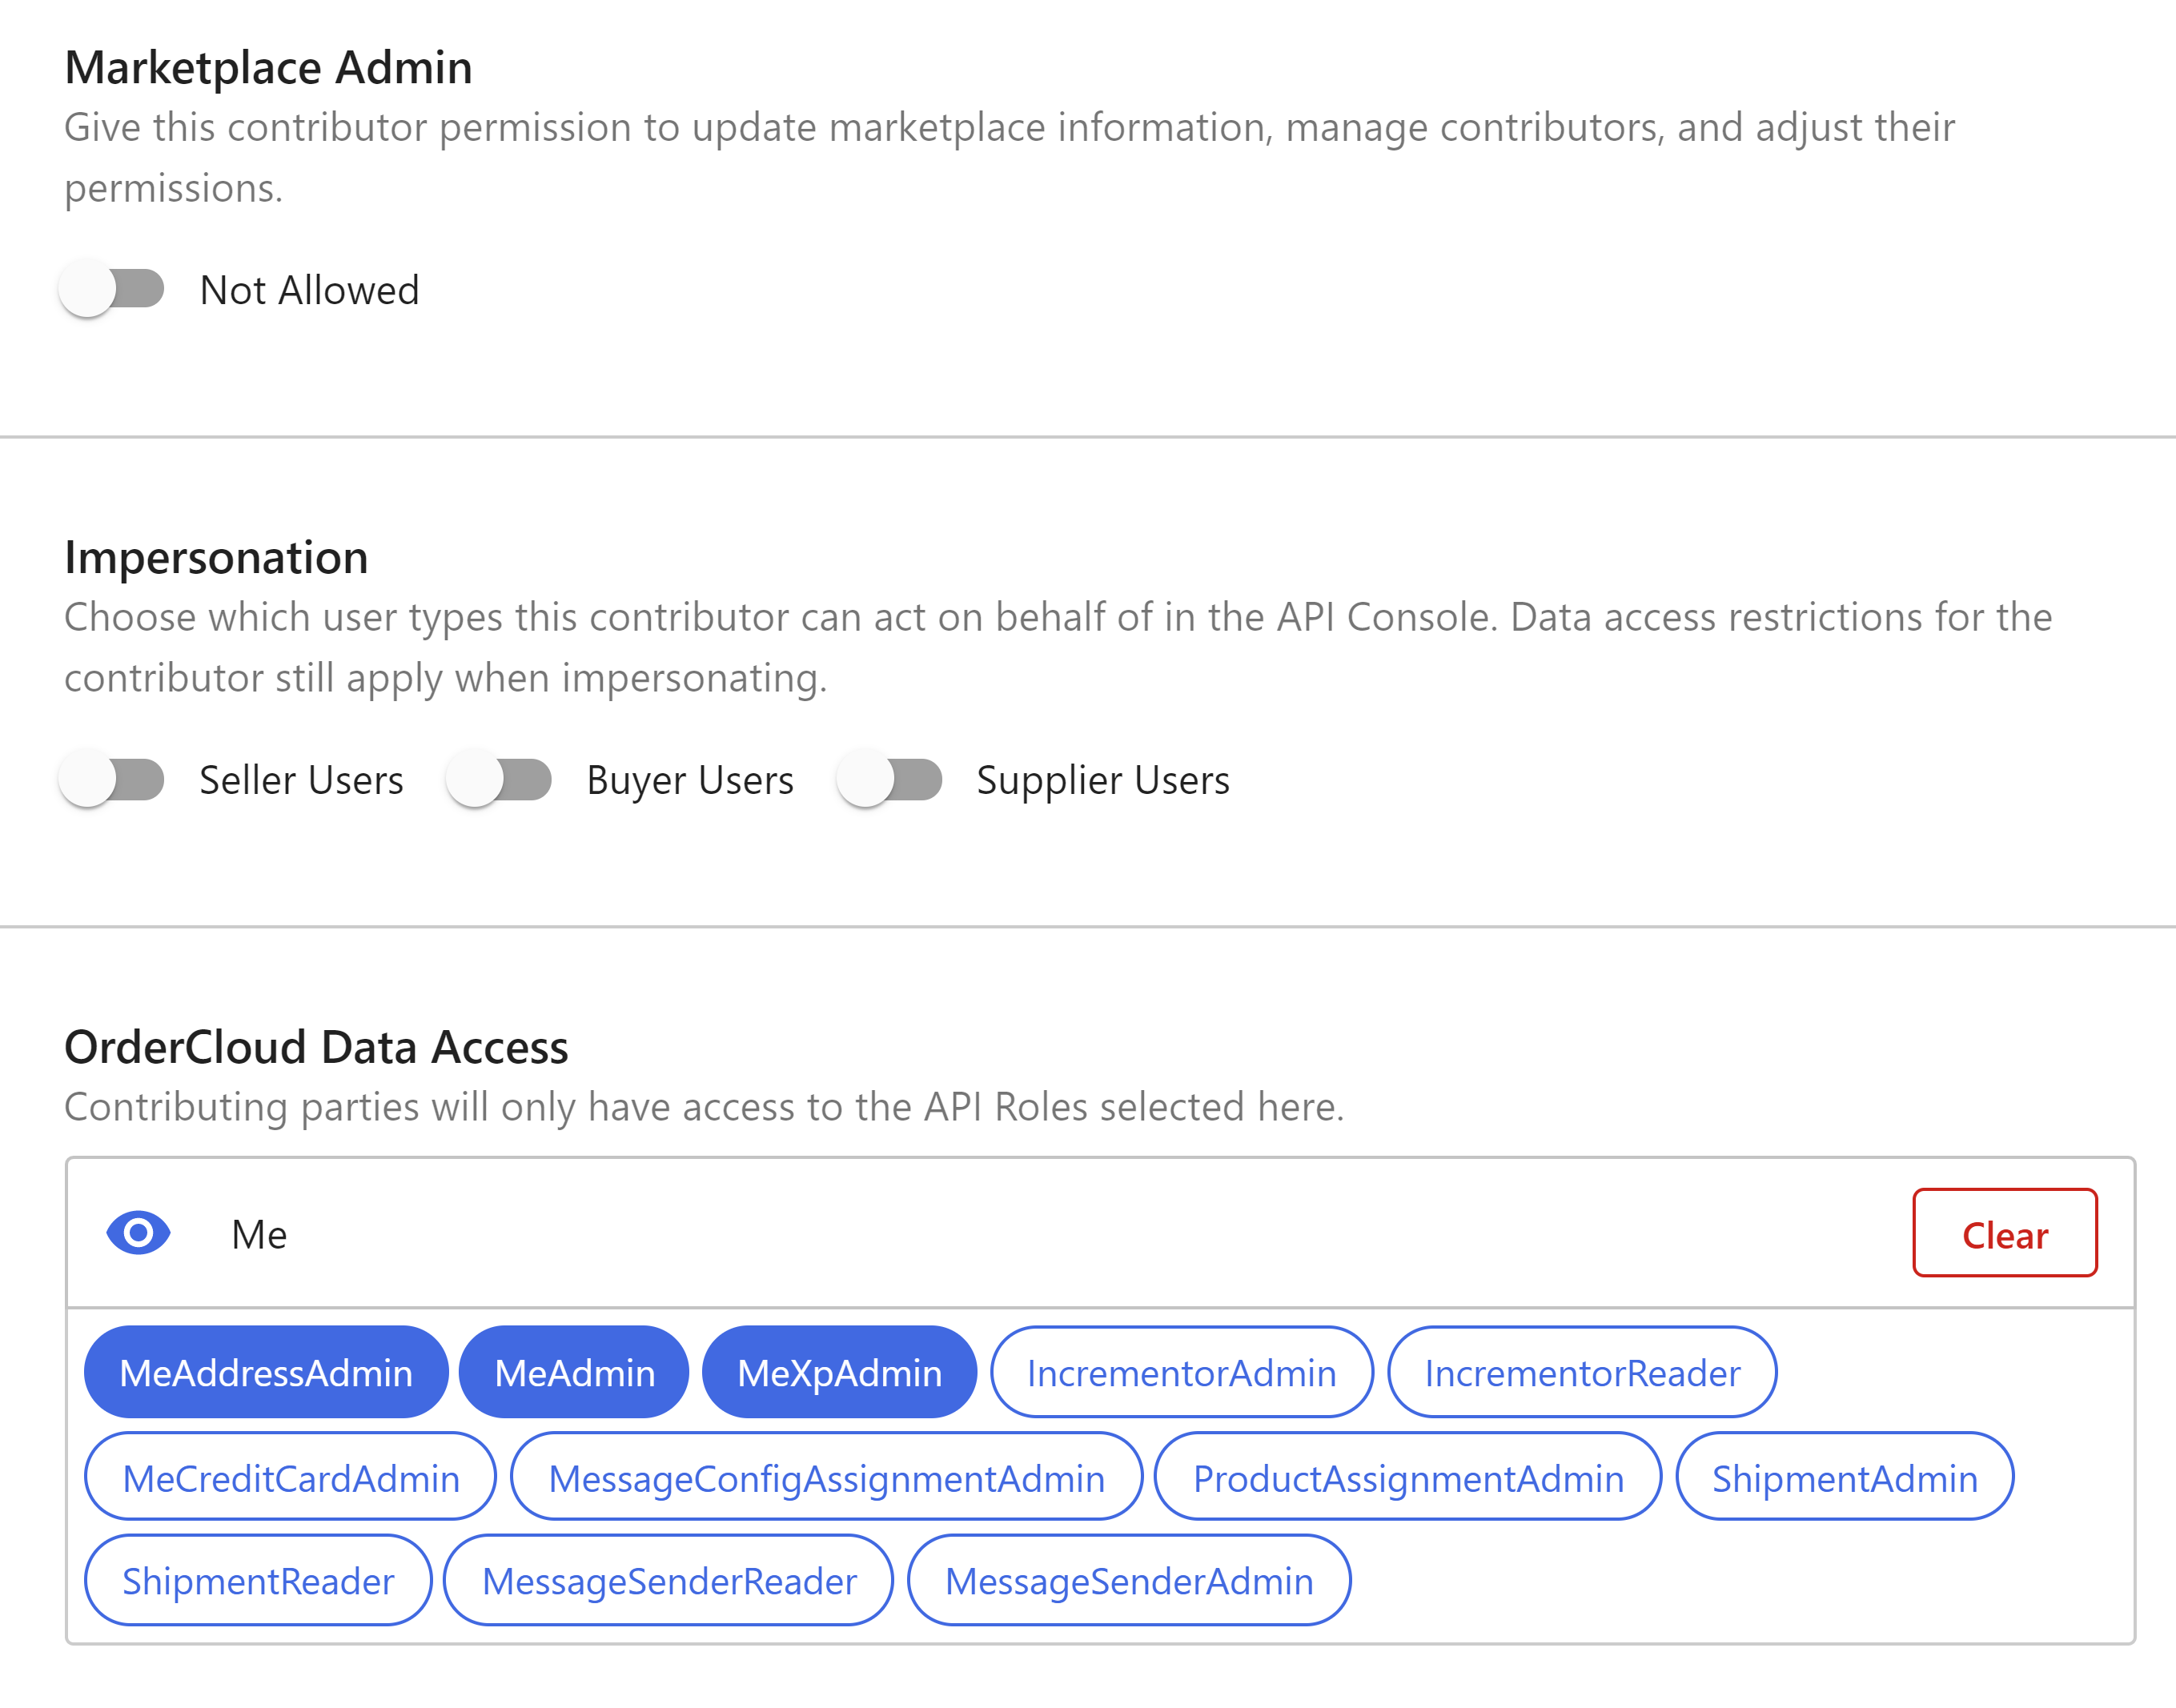
Task: Select the ShipmentAdmin role chip
Action: pos(1844,1477)
